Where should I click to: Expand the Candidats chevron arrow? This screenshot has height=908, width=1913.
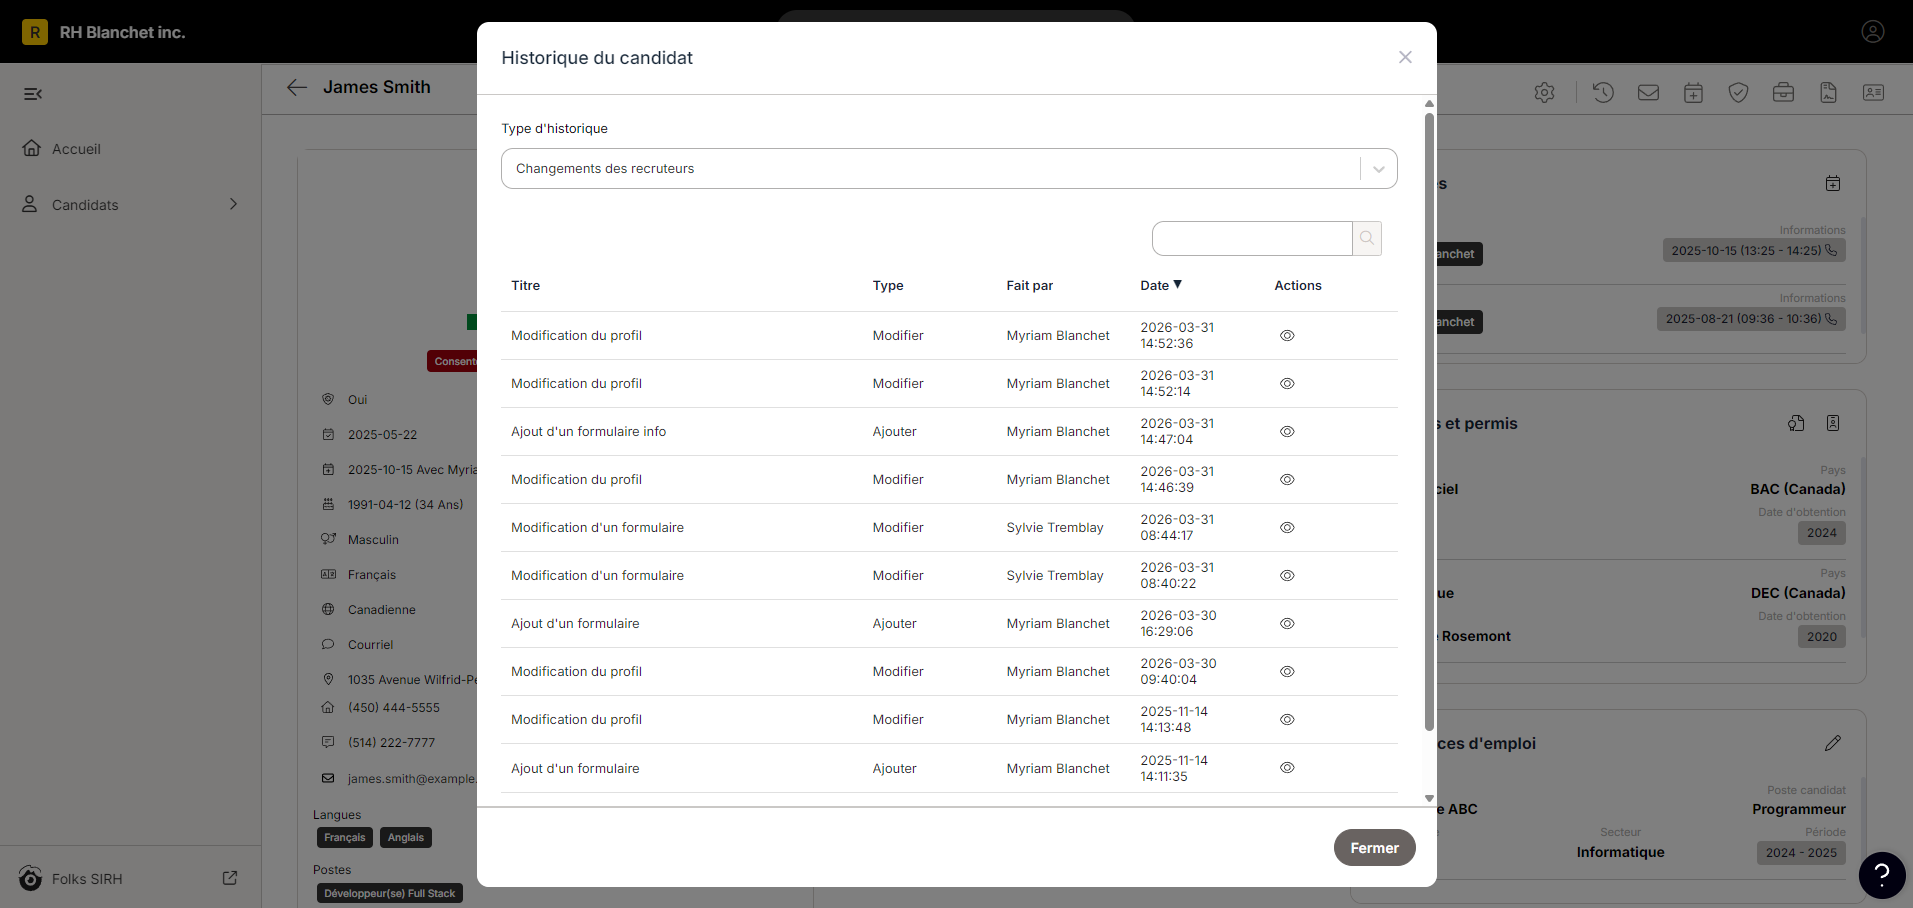point(234,204)
